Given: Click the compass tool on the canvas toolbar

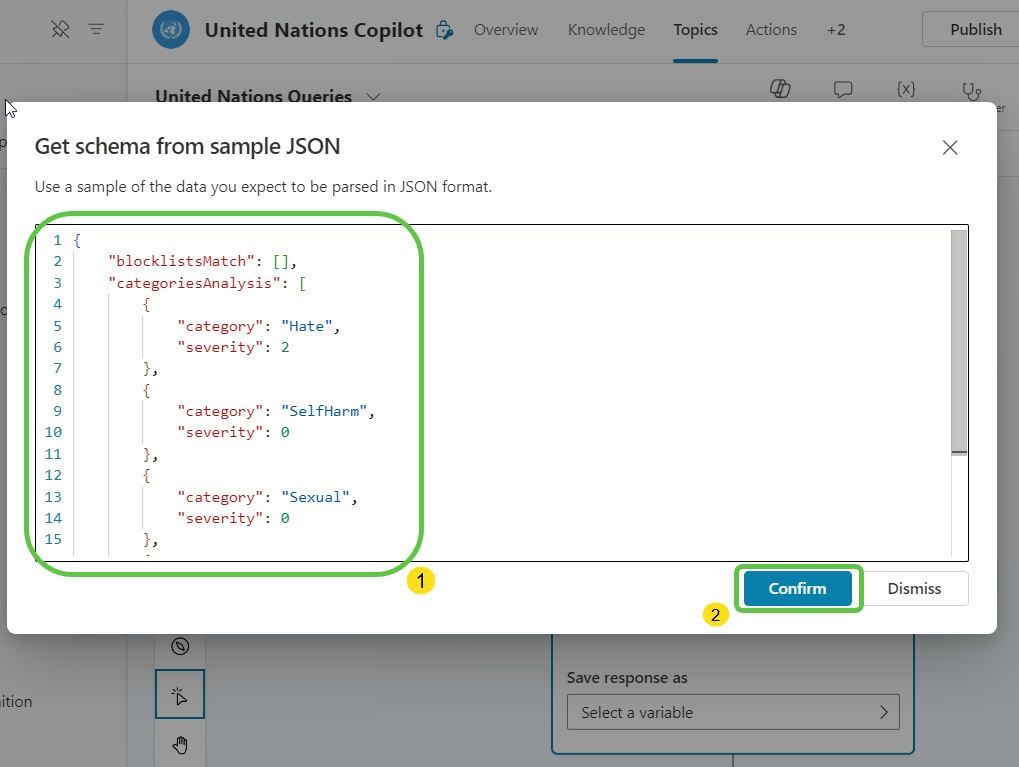Looking at the screenshot, I should [180, 644].
